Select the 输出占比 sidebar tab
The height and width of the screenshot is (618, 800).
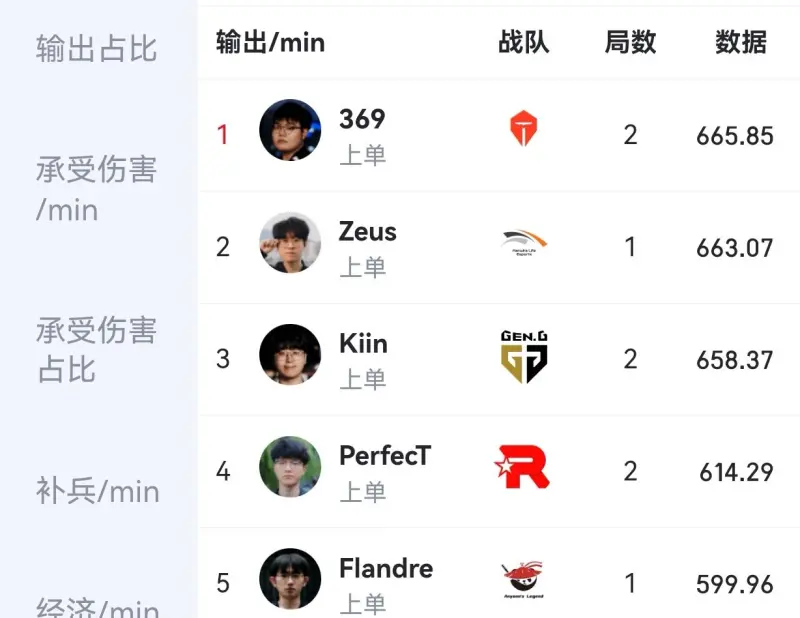point(97,48)
